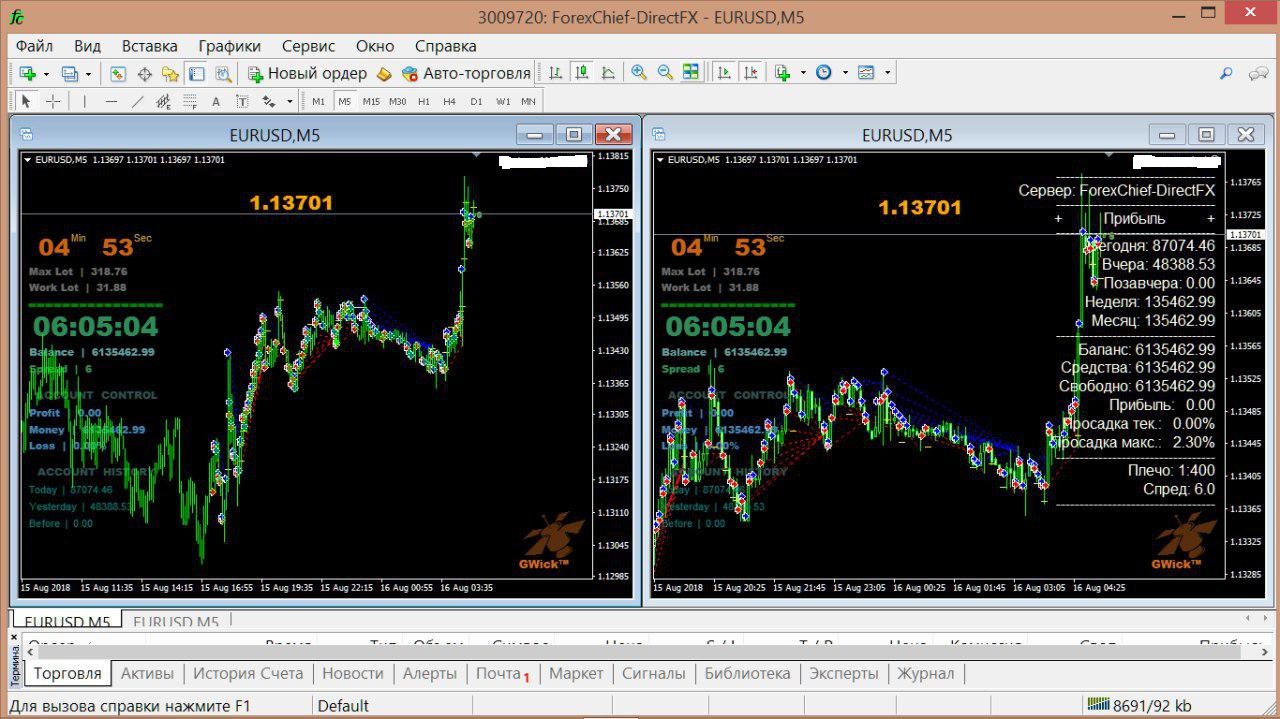Switch chart to candlesticks
This screenshot has width=1280, height=719.
[x=582, y=73]
